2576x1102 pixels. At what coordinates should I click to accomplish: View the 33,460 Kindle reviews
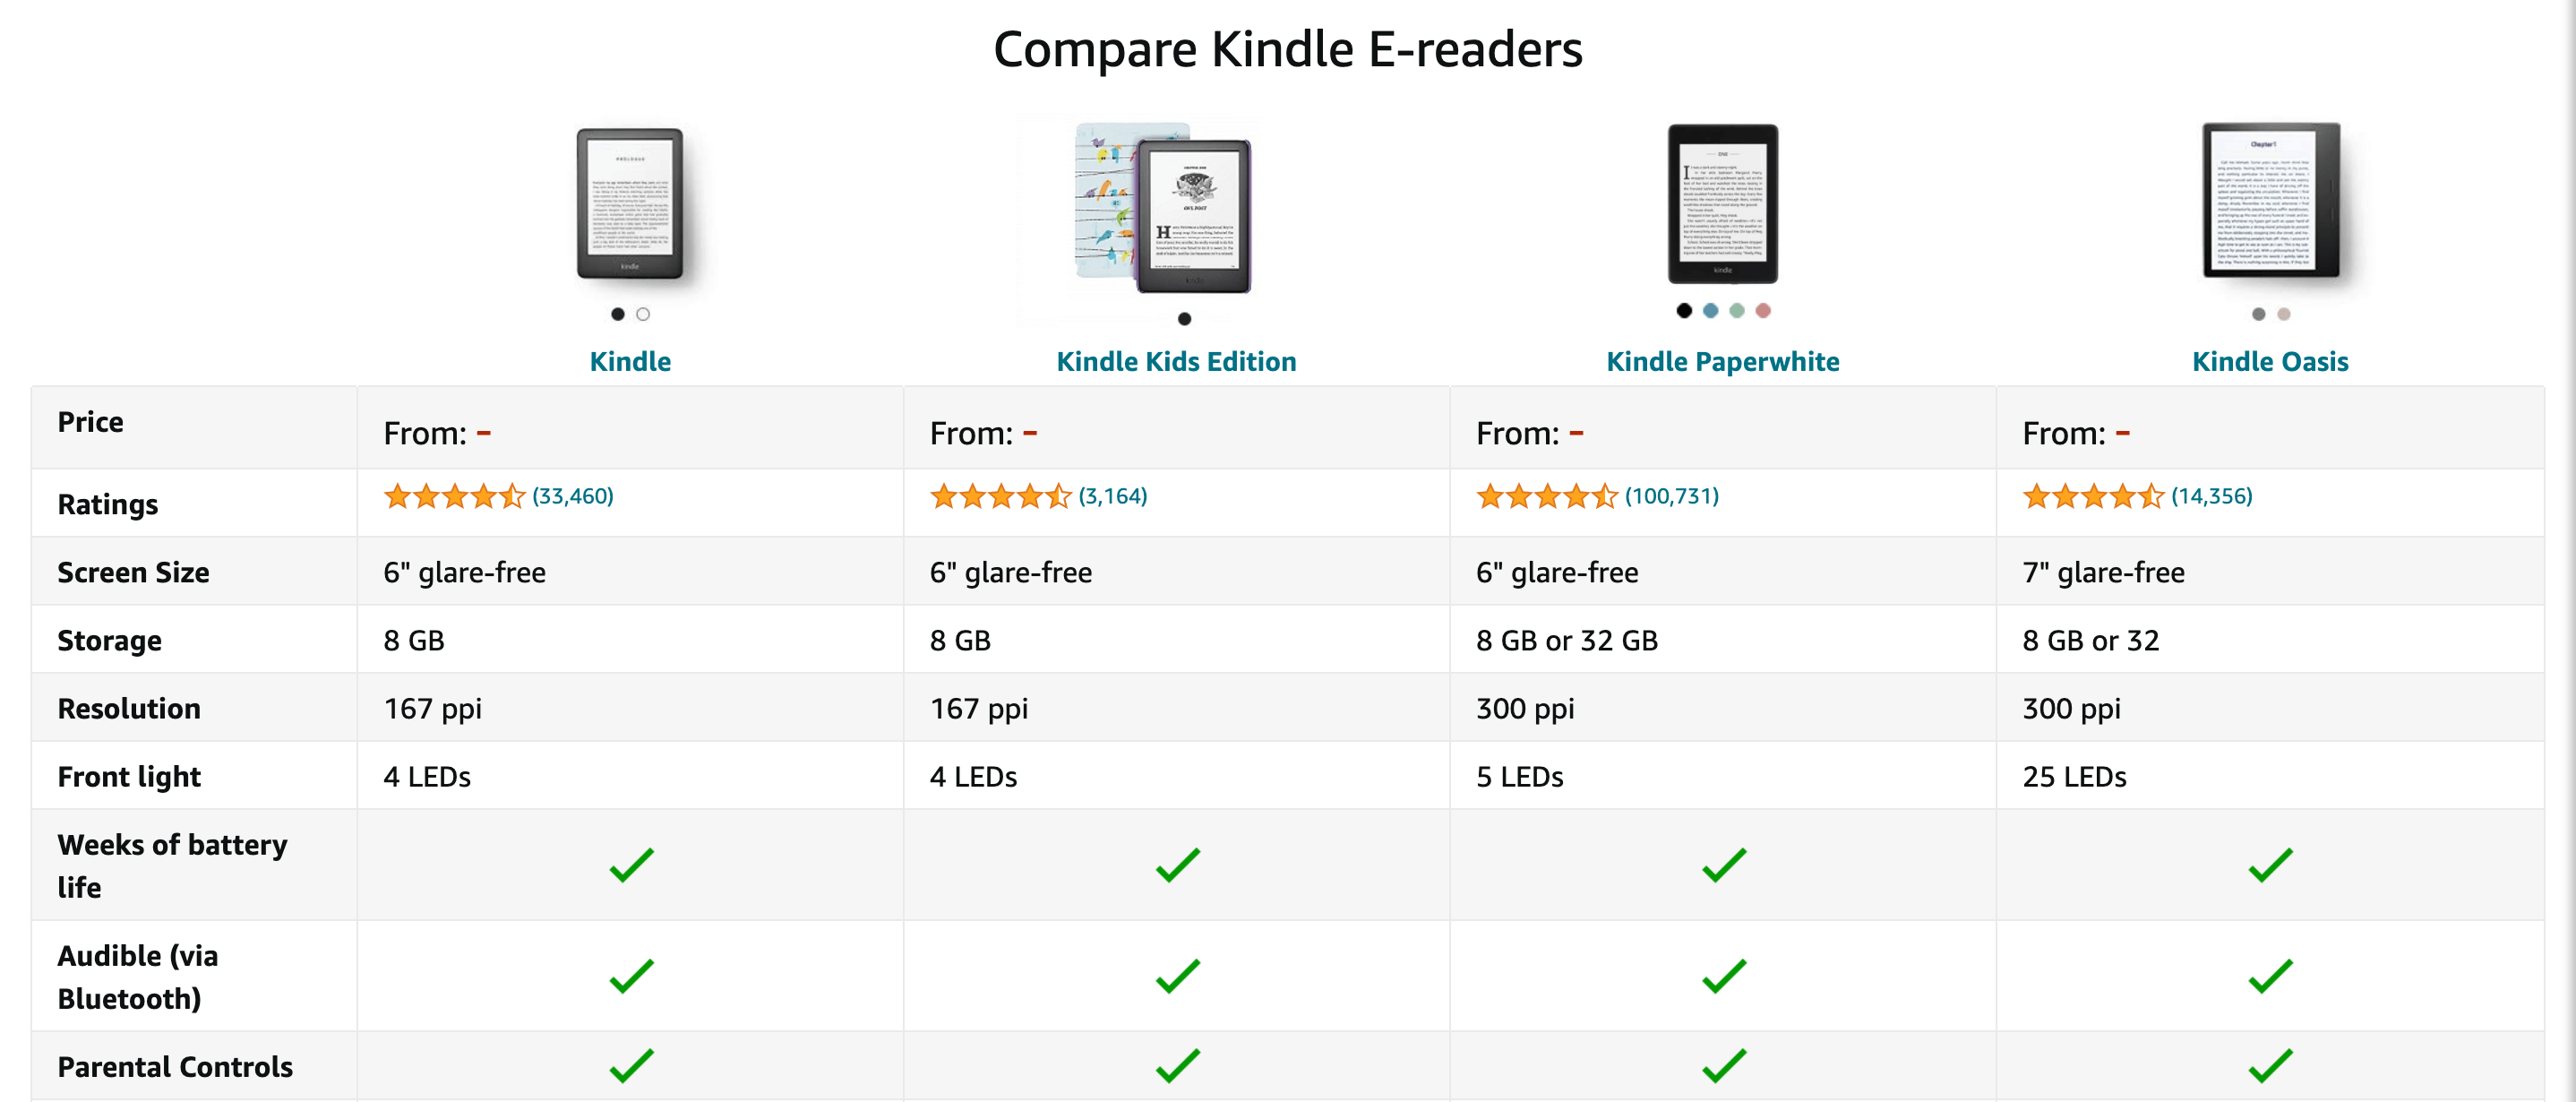(573, 496)
